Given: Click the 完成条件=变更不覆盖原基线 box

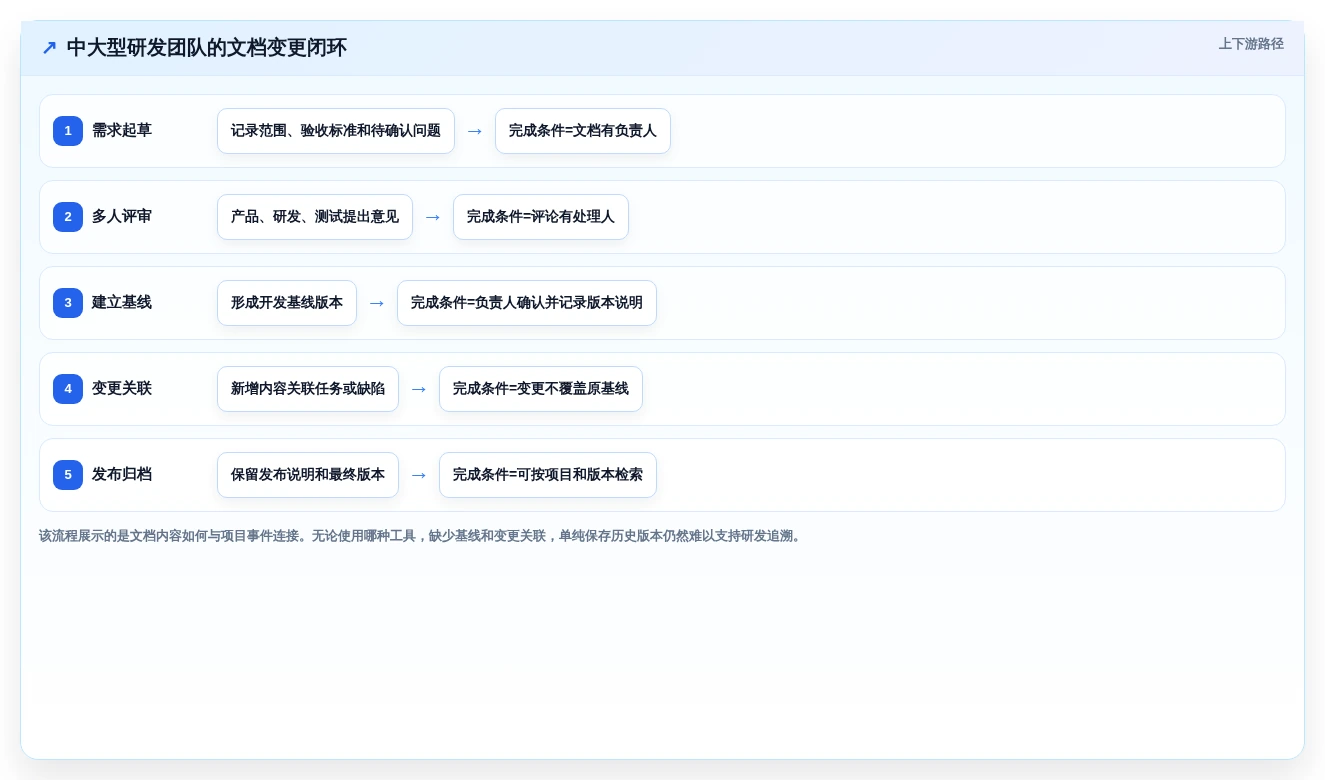Looking at the screenshot, I should point(541,389).
